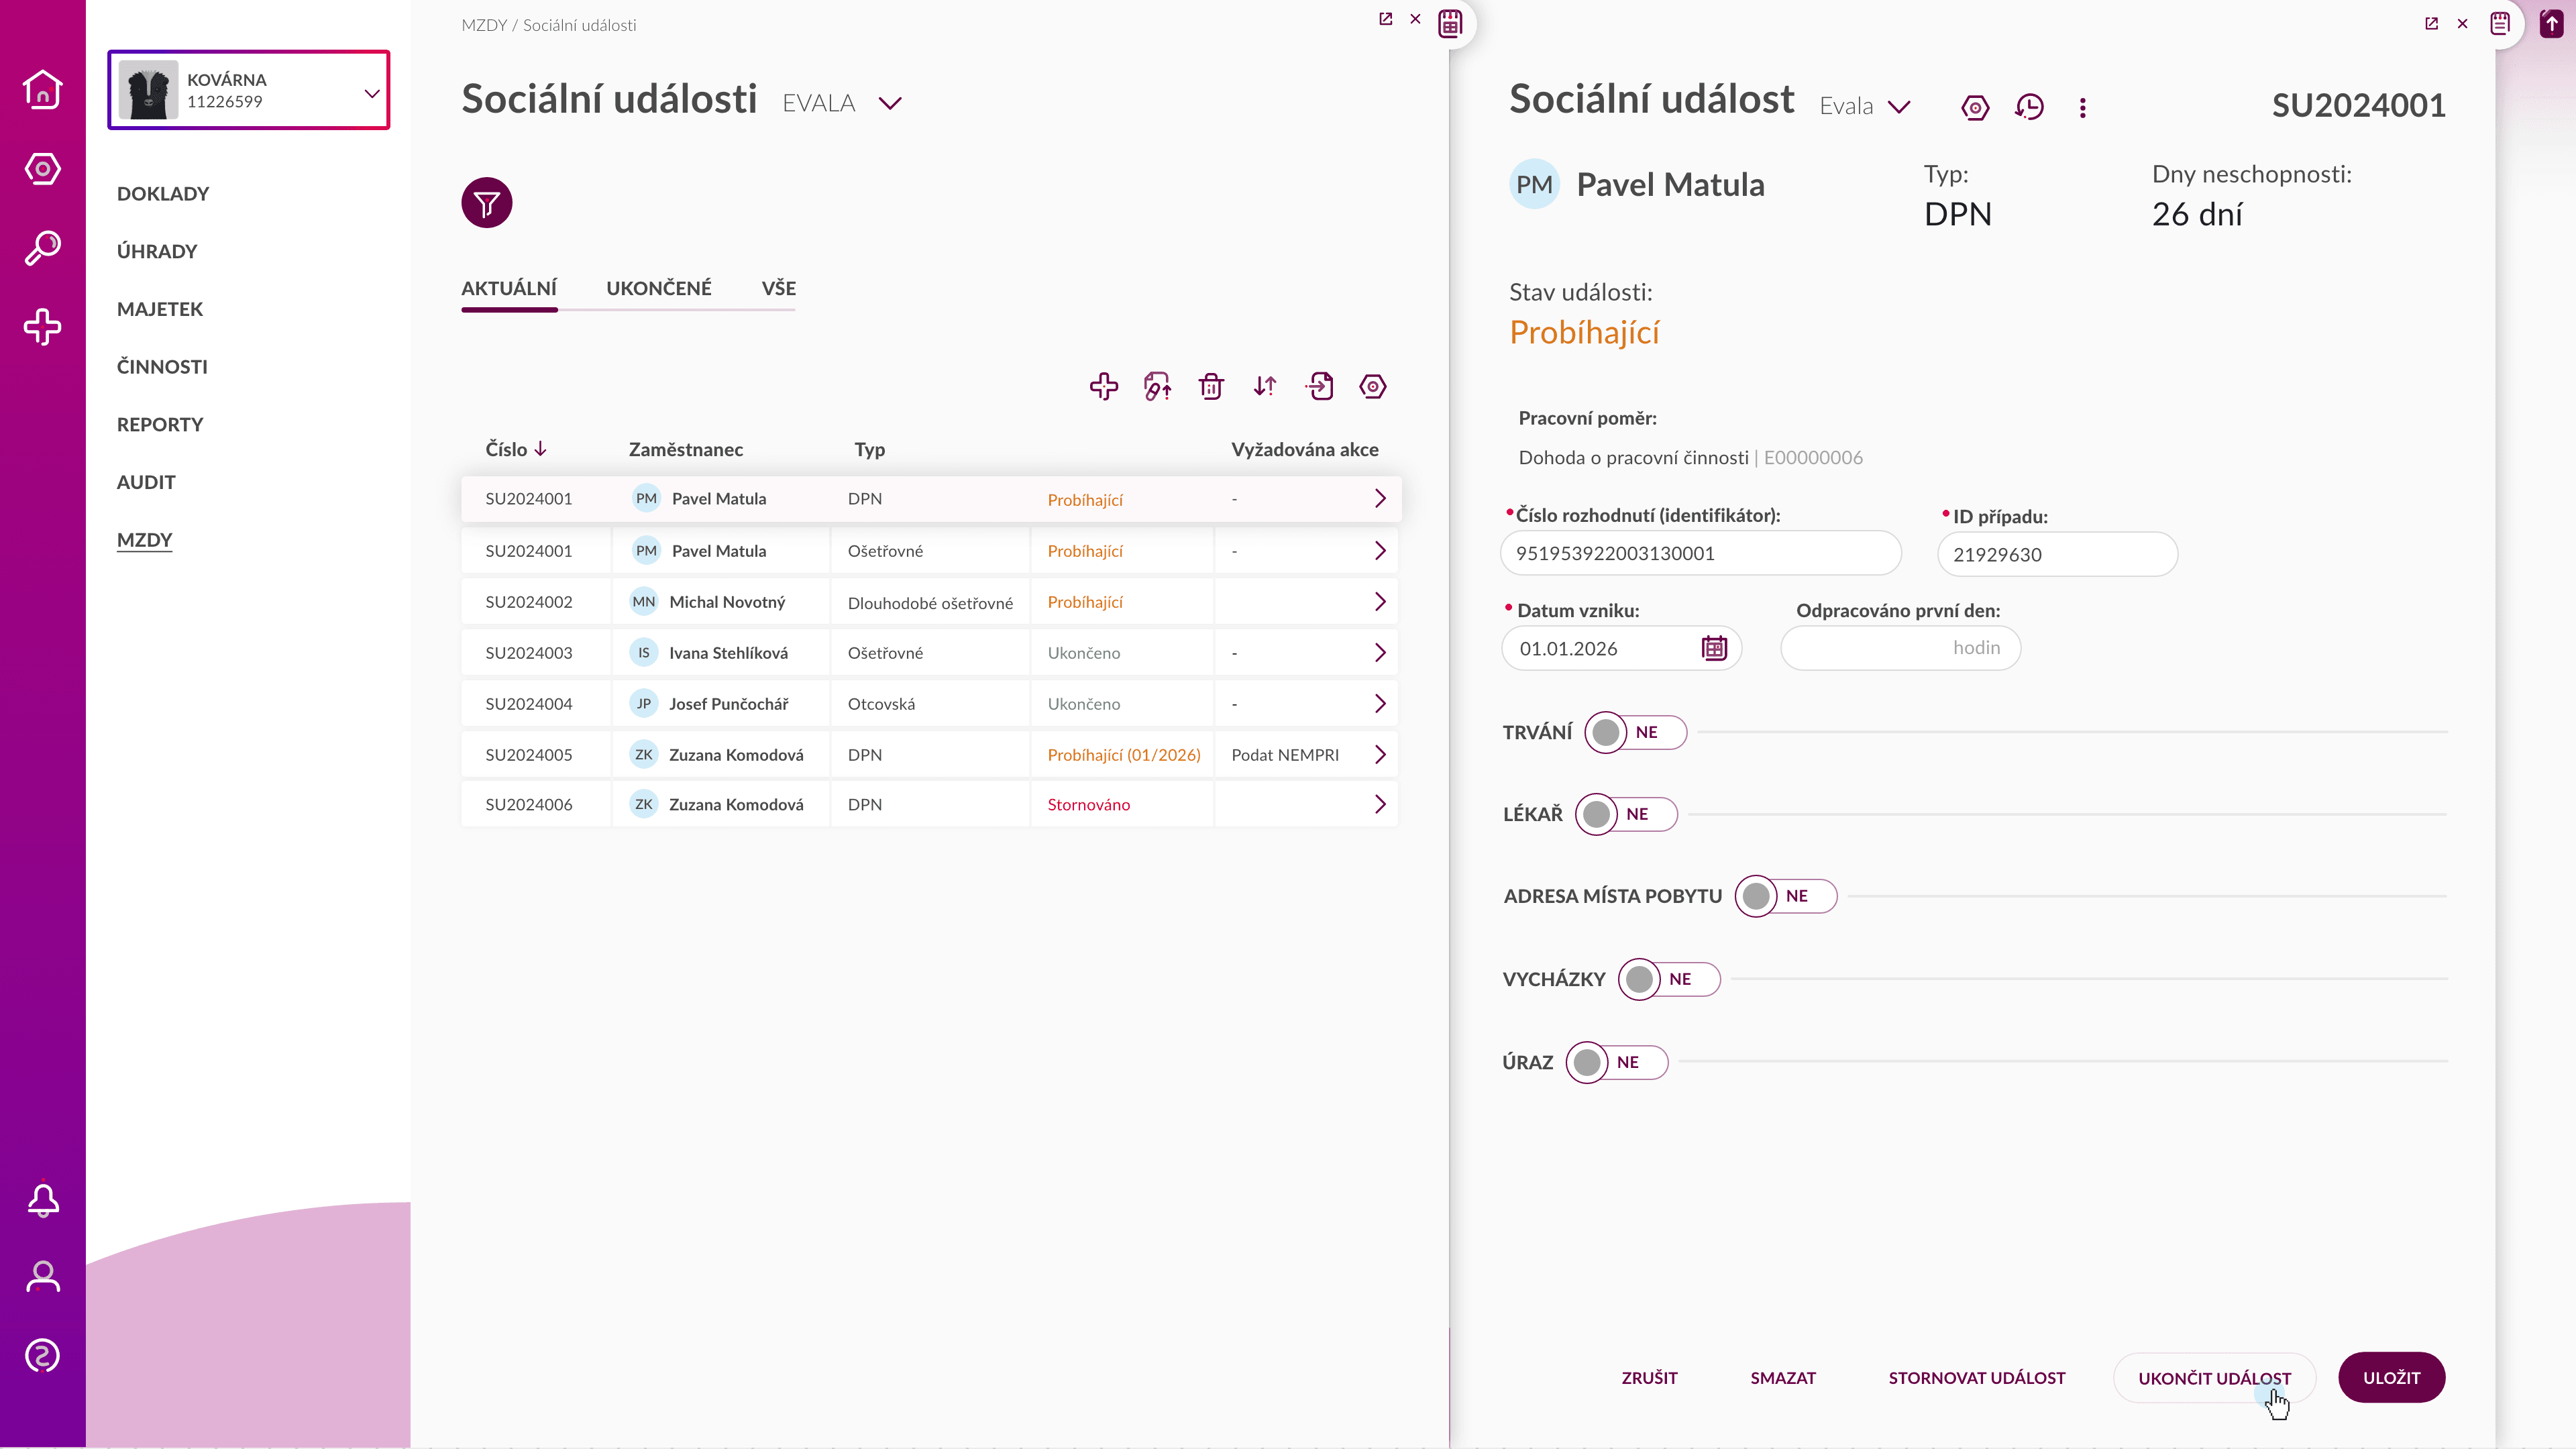This screenshot has height=1449, width=2576.
Task: Switch to VŠE tab
Action: coord(779,289)
